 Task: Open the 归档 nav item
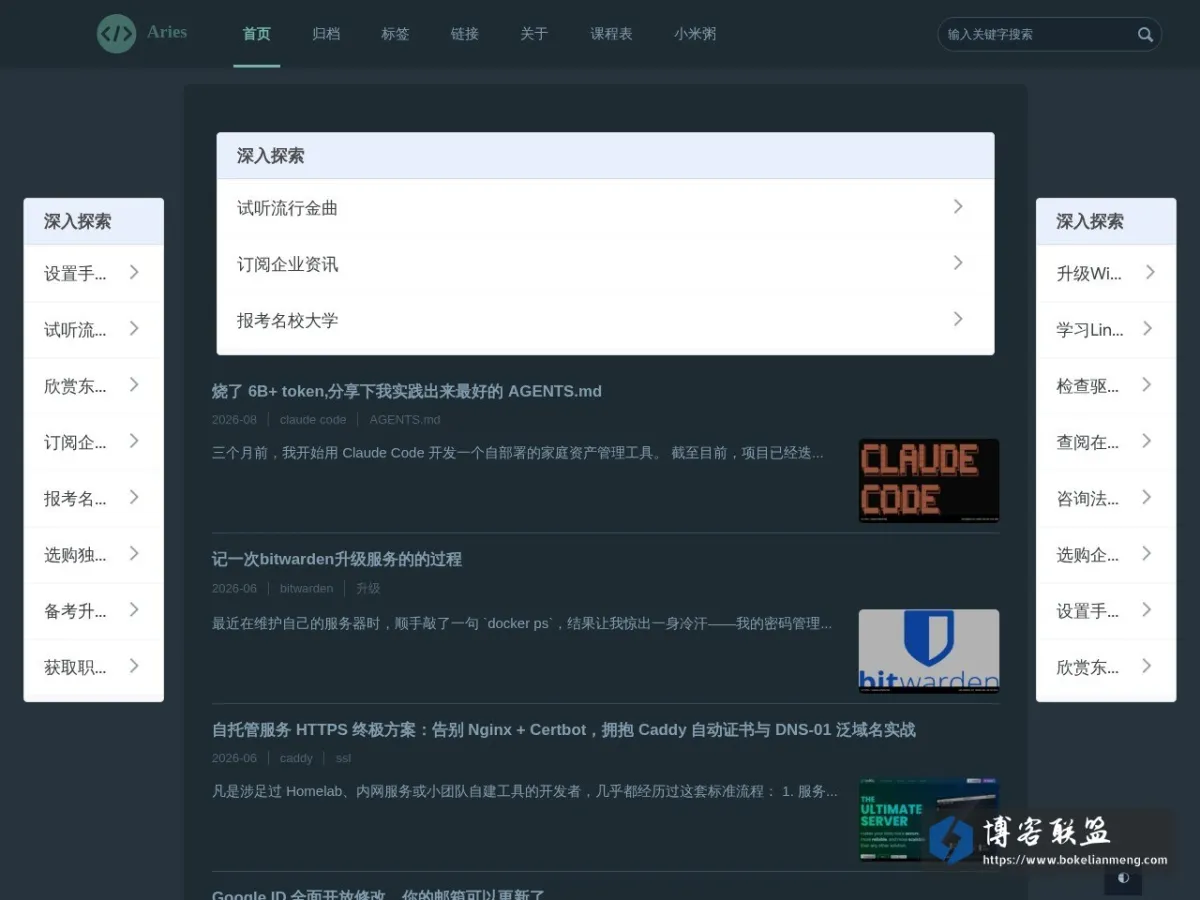326,34
